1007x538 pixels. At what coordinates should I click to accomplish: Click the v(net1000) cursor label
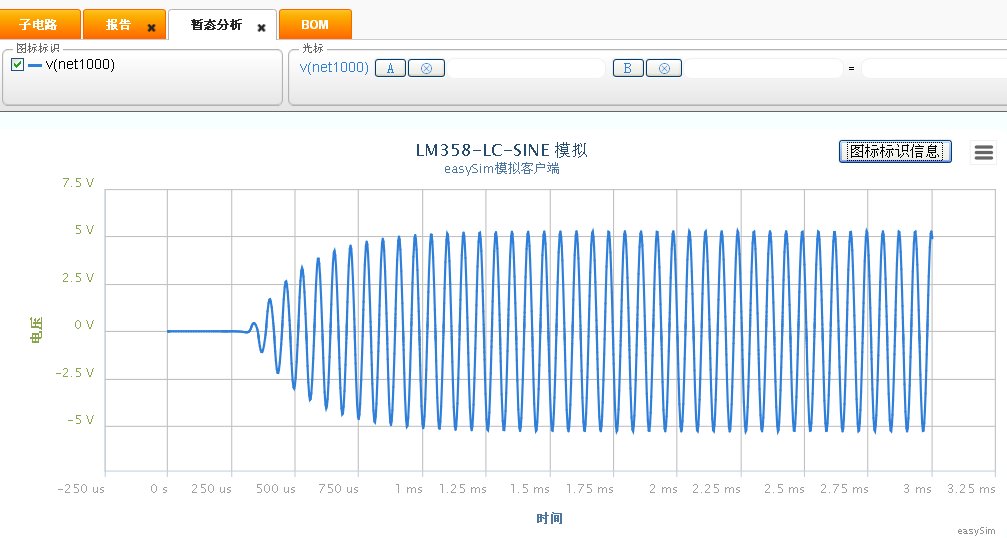(335, 67)
